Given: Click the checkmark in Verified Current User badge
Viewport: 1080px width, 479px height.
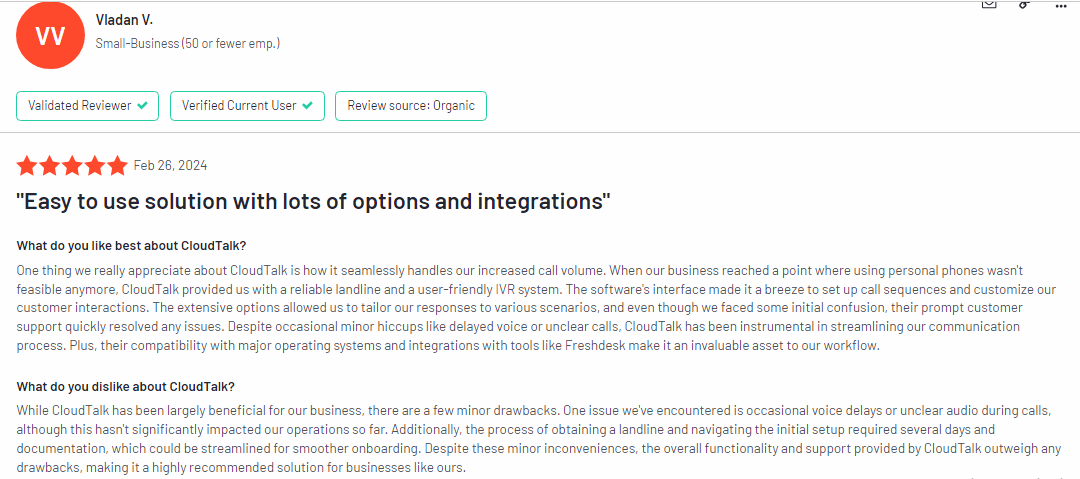Looking at the screenshot, I should (307, 106).
